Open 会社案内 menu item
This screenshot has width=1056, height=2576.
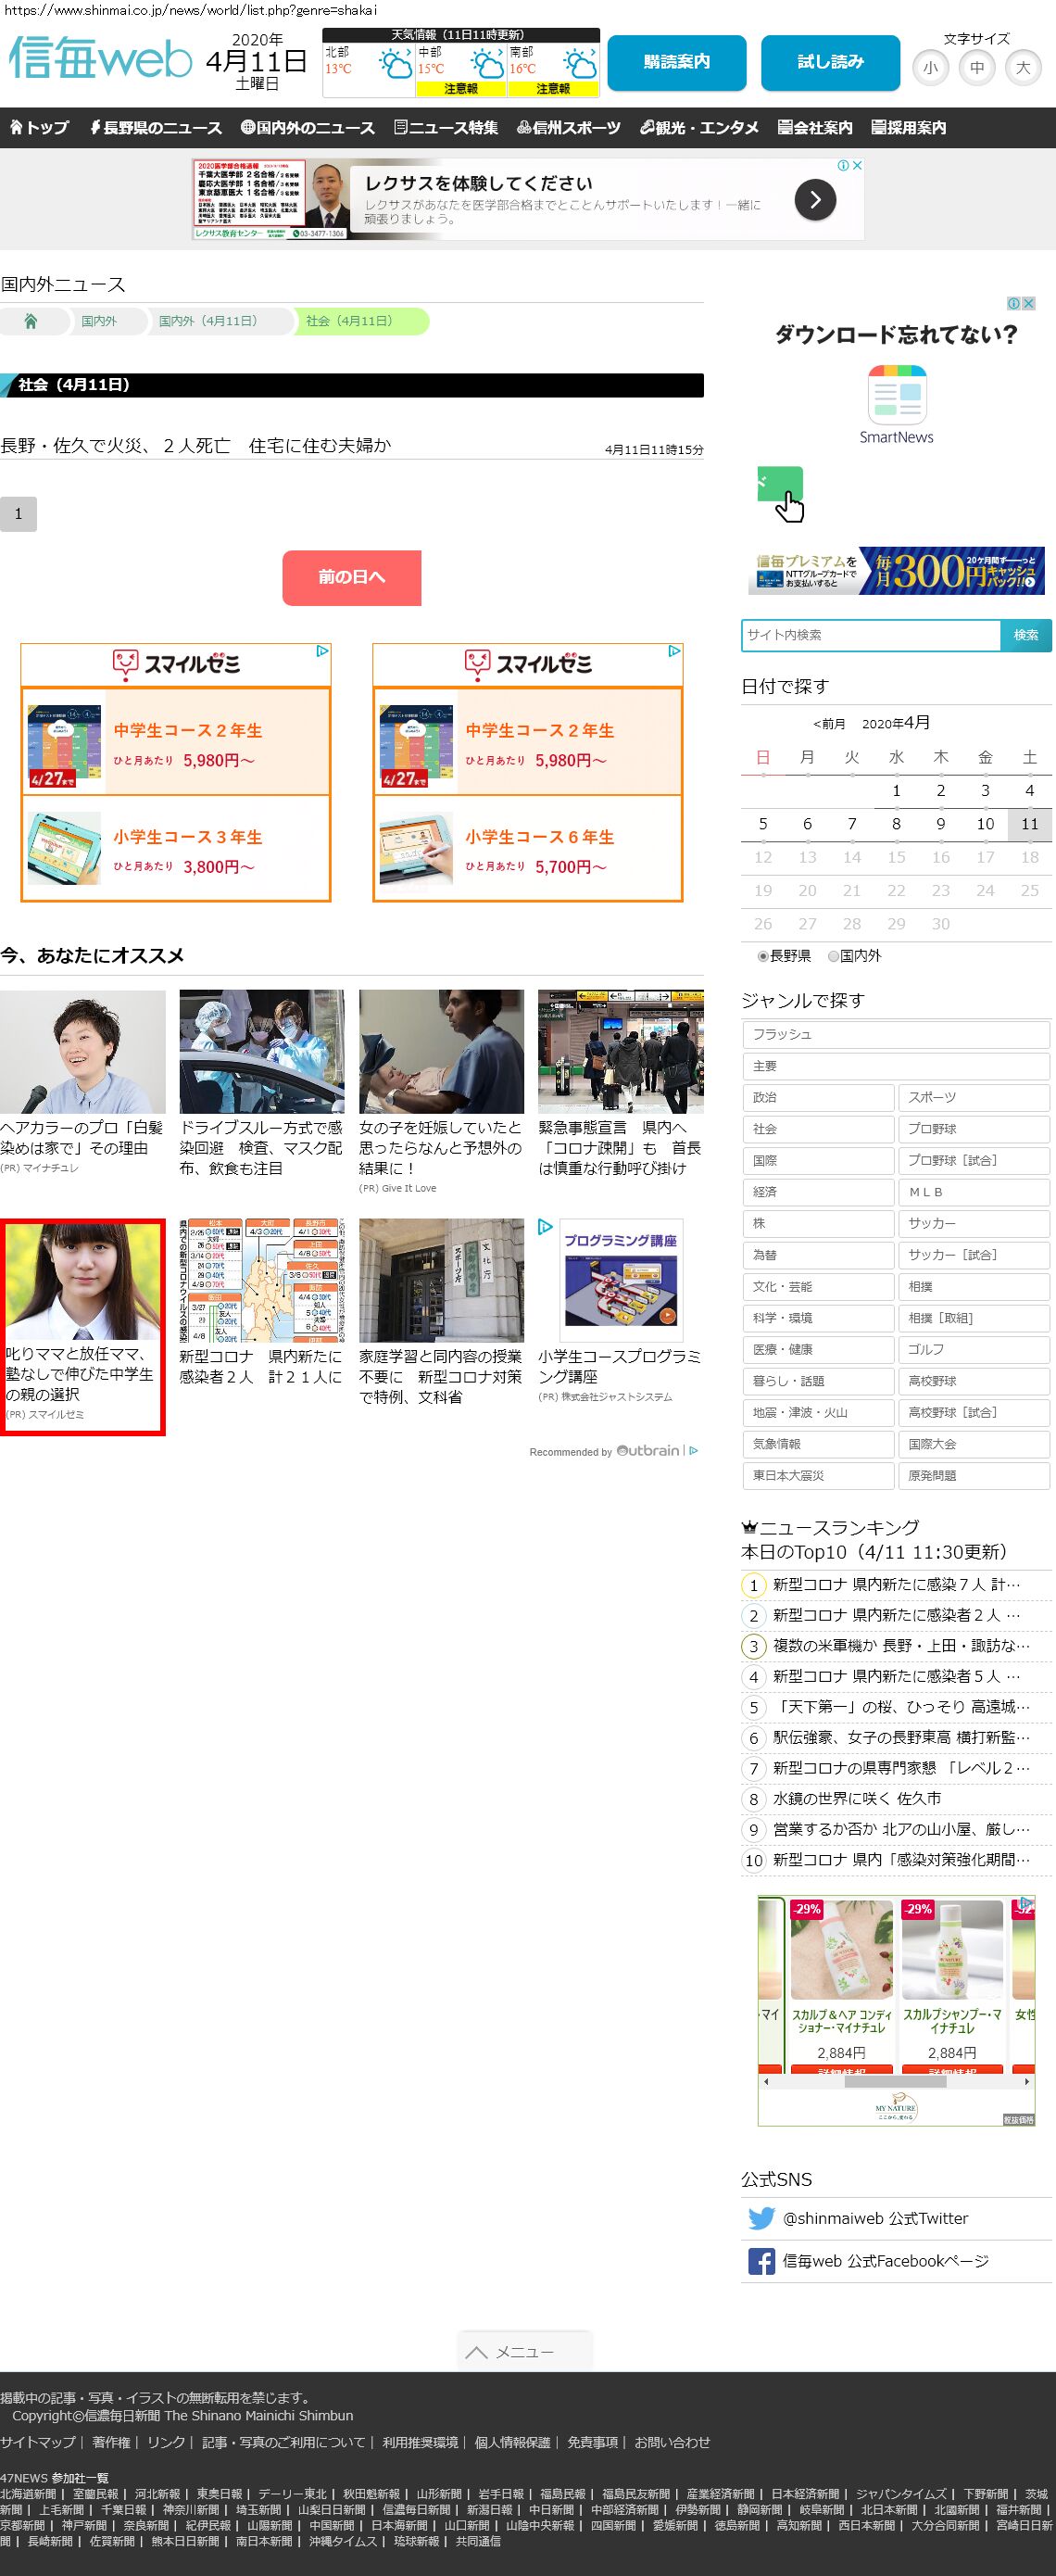coord(815,128)
